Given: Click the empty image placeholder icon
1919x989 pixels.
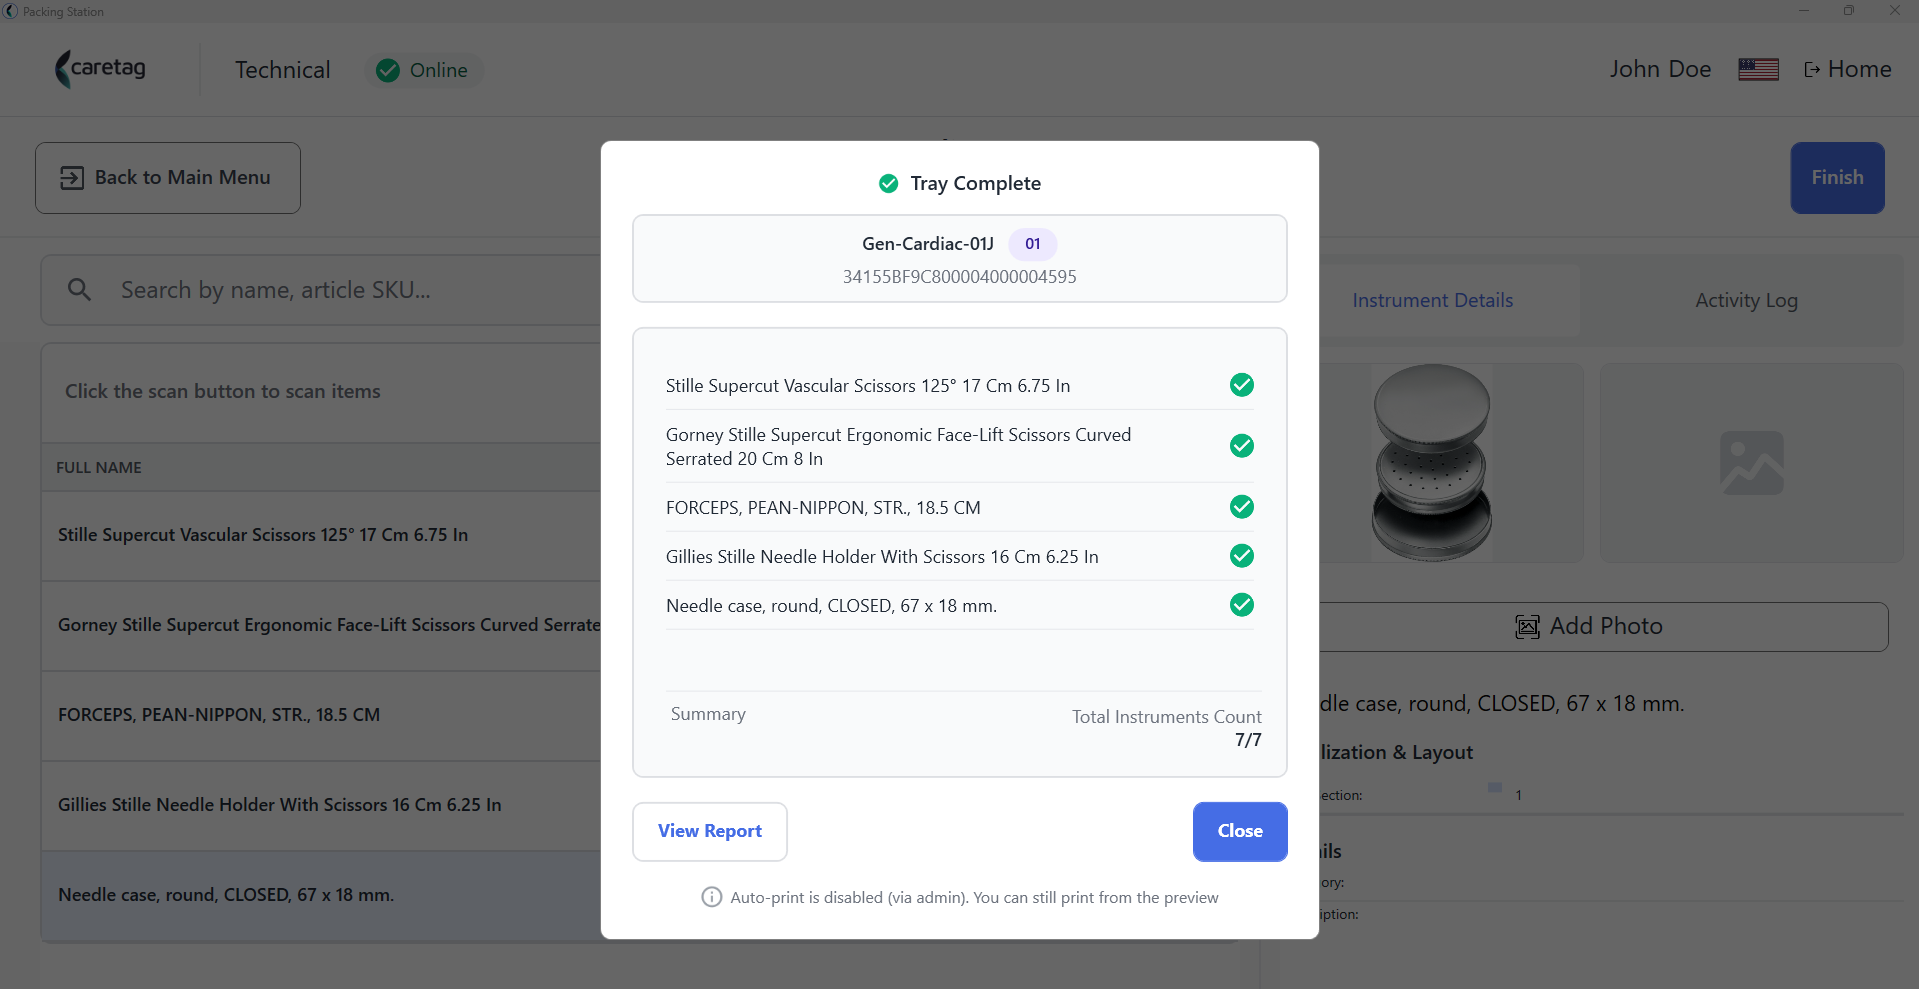Looking at the screenshot, I should coord(1752,463).
